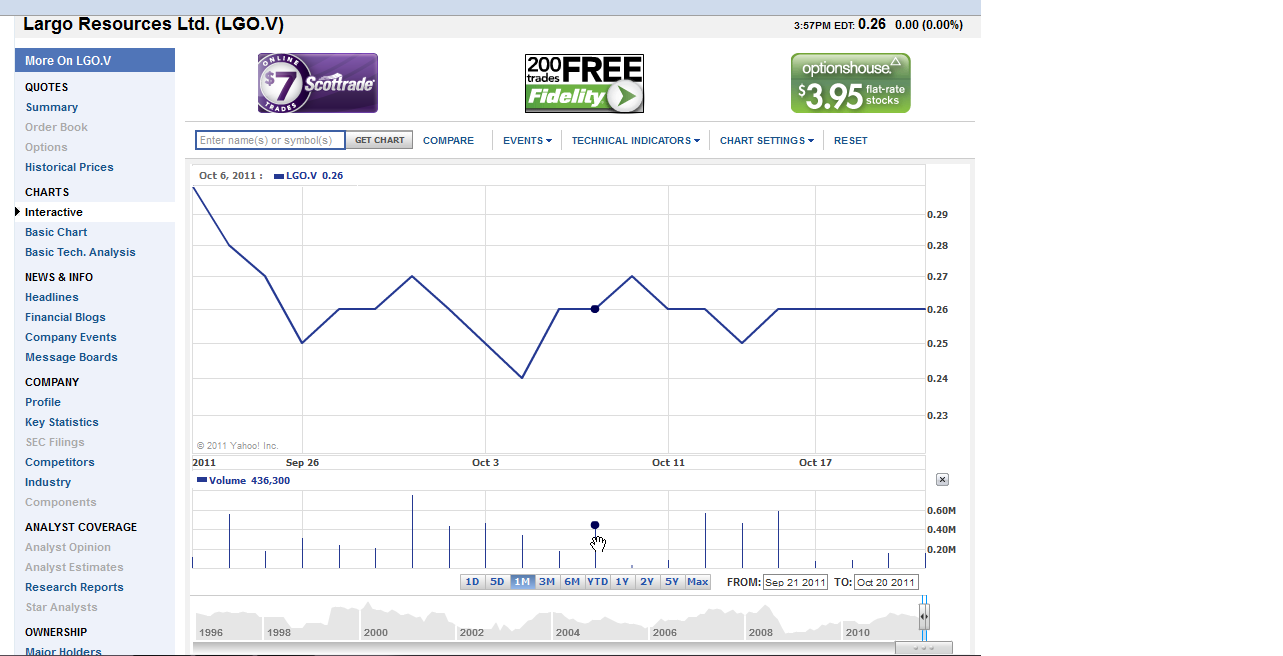
Task: Click the Fidelity 200 free trades ad
Action: tap(584, 83)
